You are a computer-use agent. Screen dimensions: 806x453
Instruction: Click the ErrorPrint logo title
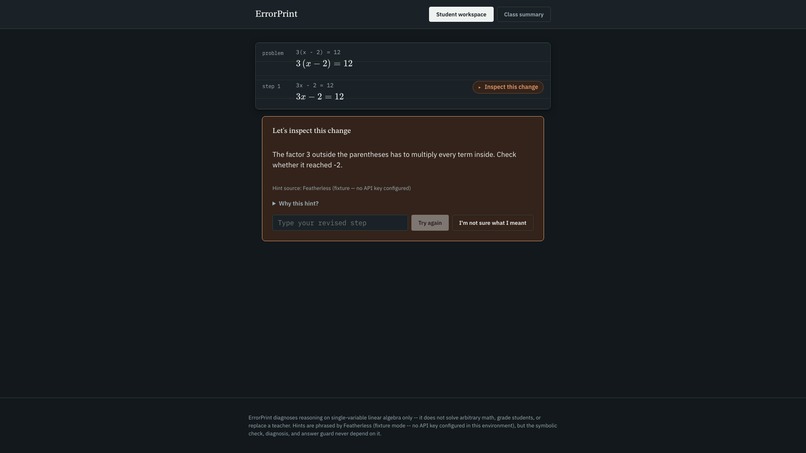pos(276,14)
